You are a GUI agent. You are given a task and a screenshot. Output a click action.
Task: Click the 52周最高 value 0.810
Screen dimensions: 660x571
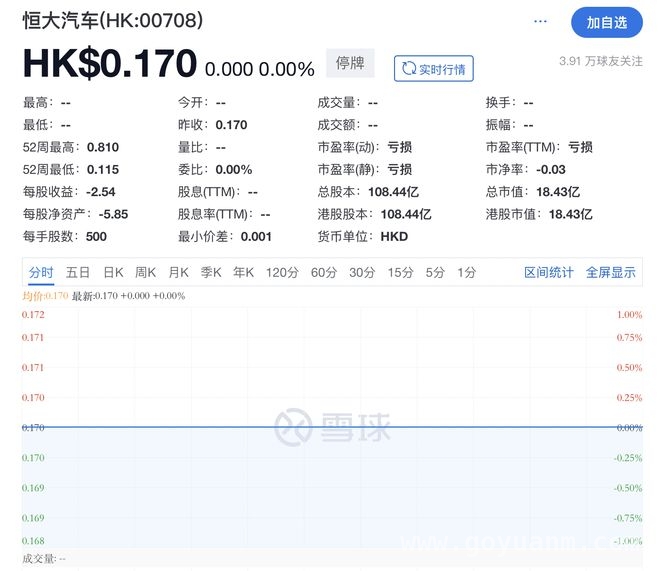103,147
